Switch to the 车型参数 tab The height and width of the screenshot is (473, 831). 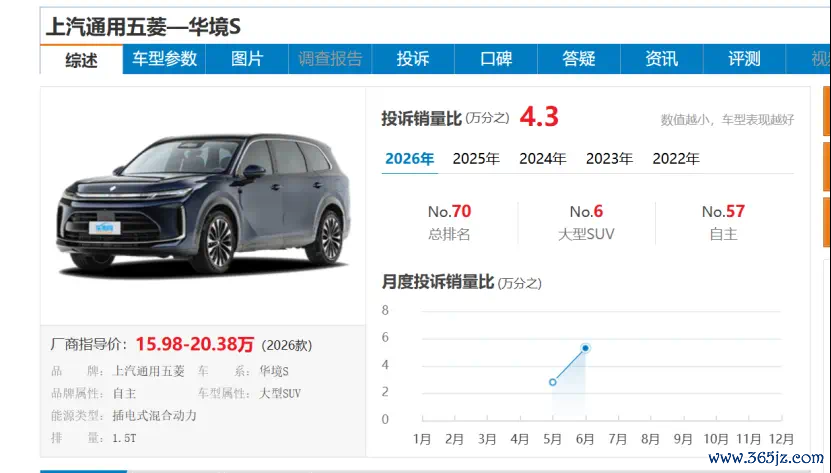(x=164, y=59)
